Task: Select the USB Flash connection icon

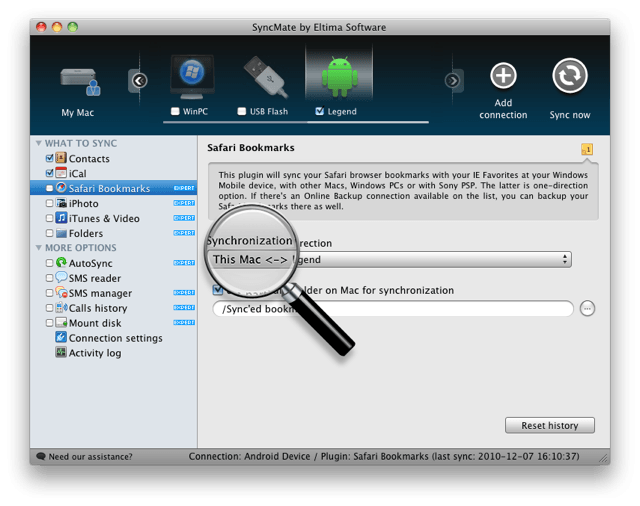Action: point(265,75)
